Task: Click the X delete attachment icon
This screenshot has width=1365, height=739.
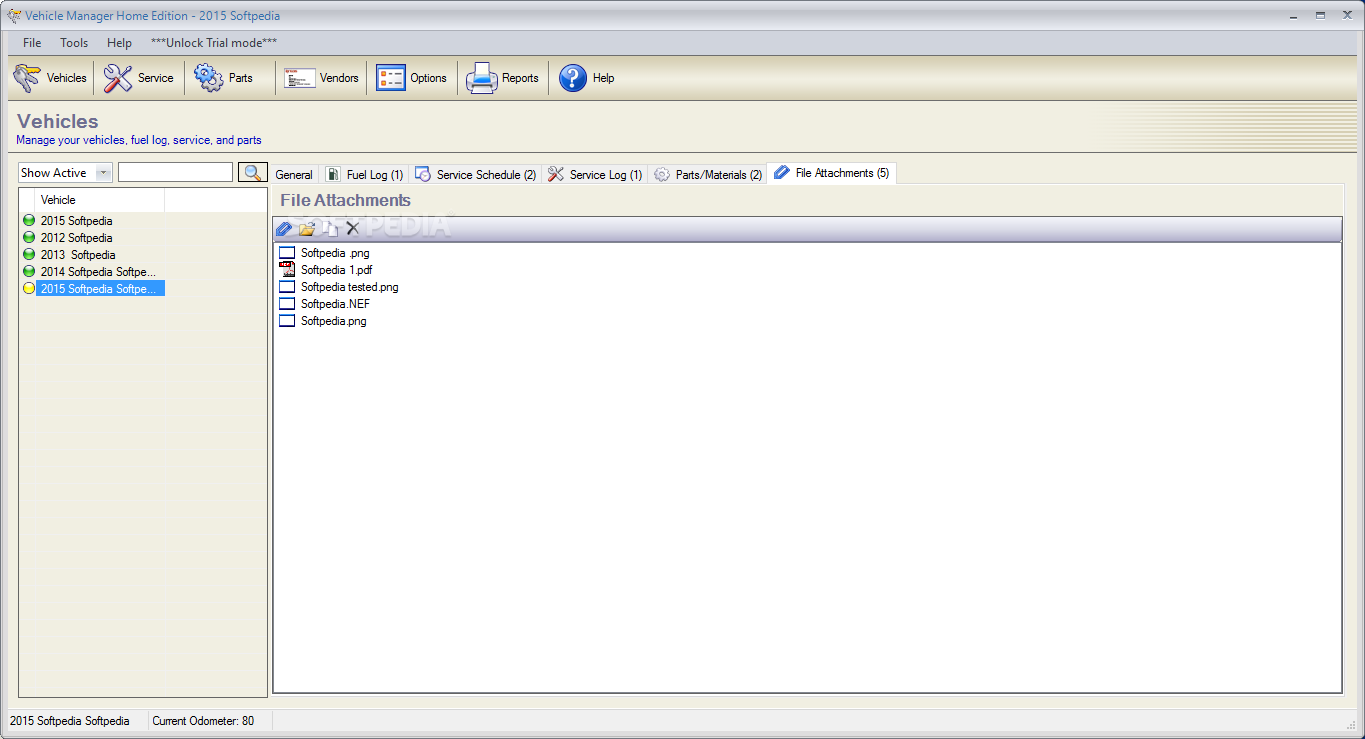Action: point(352,229)
